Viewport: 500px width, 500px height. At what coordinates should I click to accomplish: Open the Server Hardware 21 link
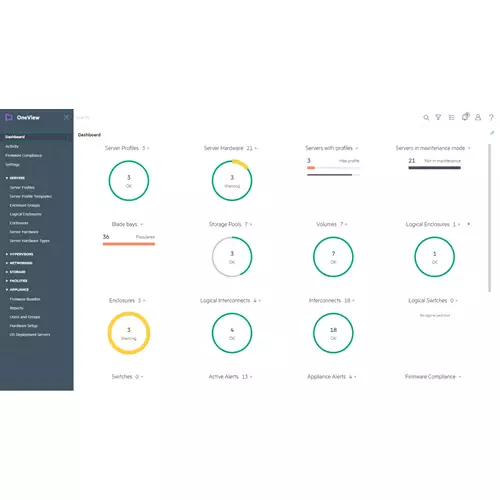[230, 148]
